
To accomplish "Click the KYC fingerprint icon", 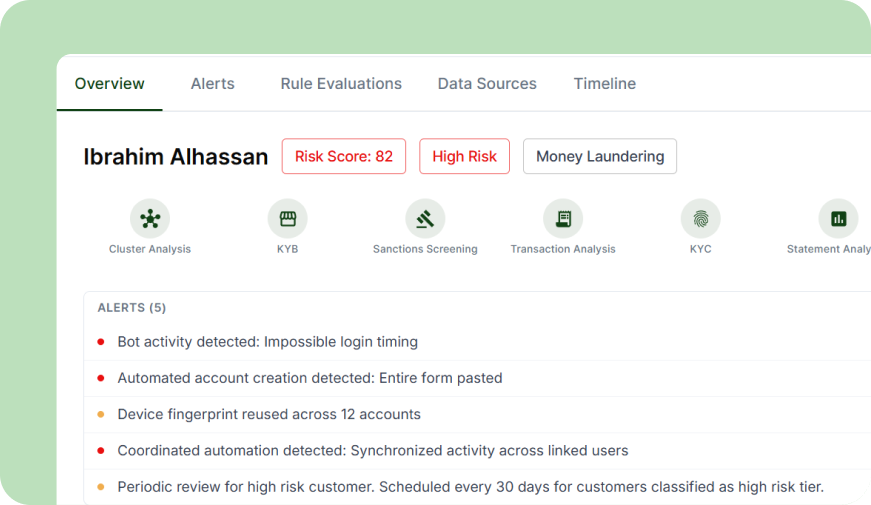I will tap(700, 218).
